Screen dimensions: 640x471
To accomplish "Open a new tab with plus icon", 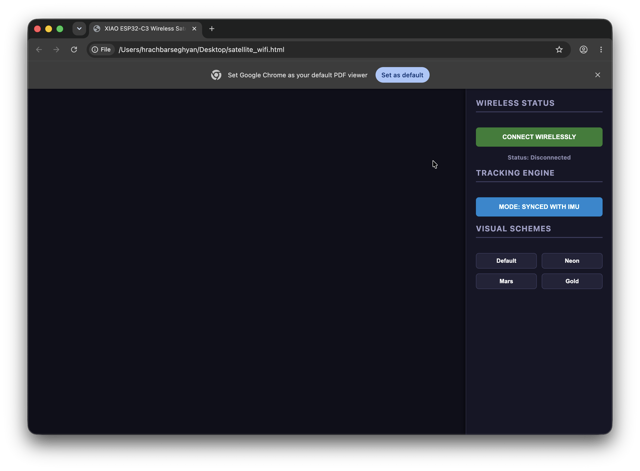I will coord(211,29).
